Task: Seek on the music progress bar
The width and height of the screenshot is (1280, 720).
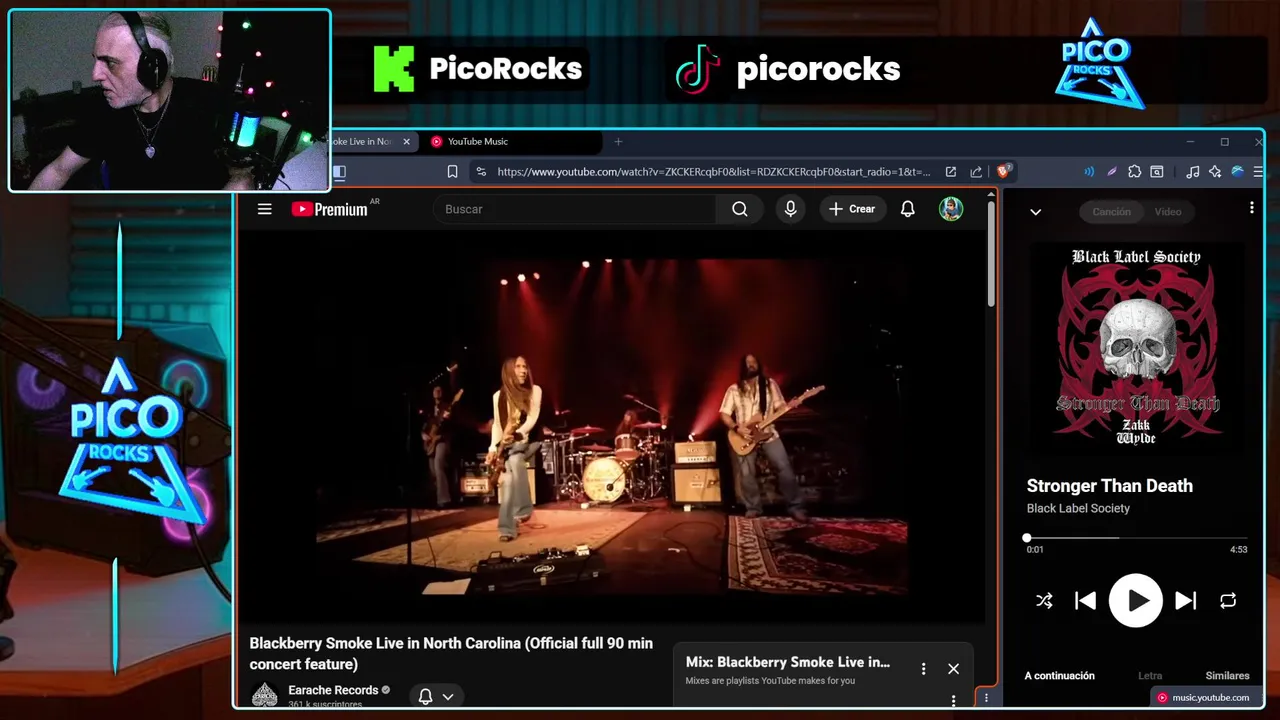Action: (x=1136, y=538)
